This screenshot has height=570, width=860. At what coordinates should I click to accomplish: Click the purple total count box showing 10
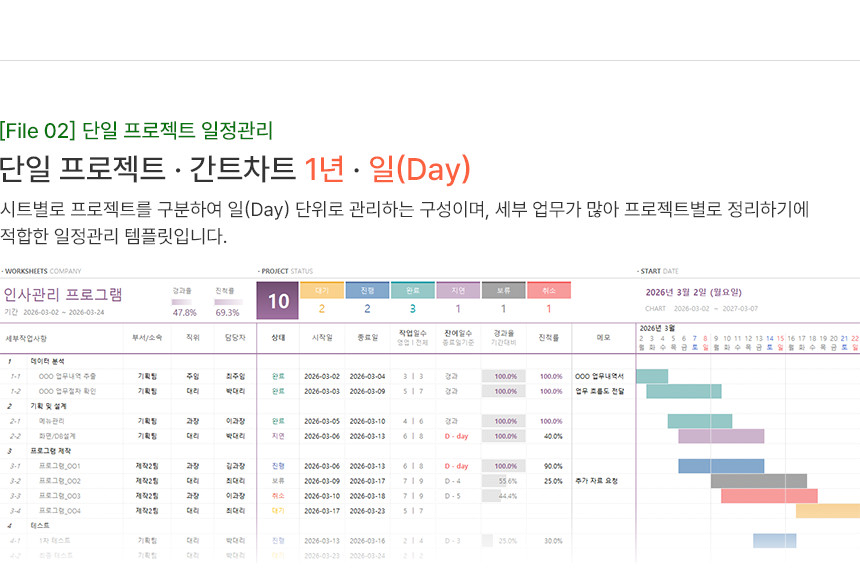click(x=278, y=301)
